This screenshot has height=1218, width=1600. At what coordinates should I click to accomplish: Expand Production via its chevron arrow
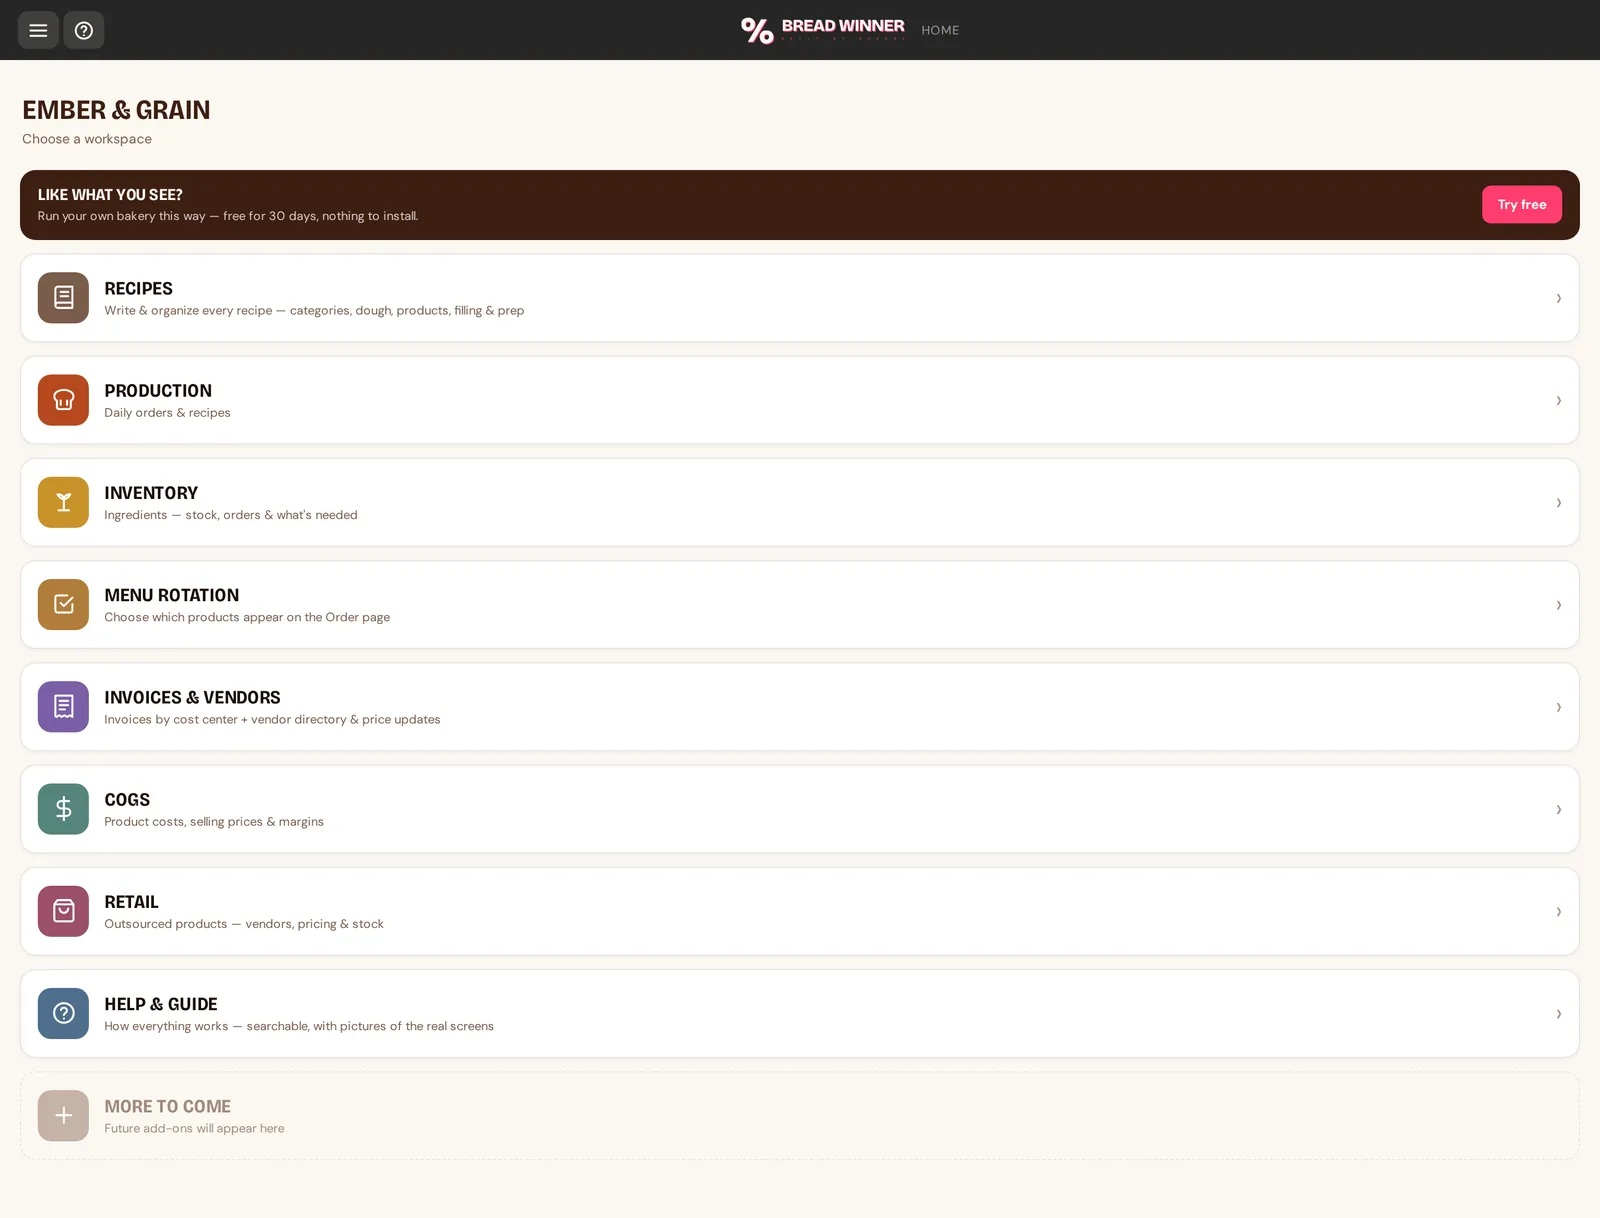click(x=1558, y=400)
